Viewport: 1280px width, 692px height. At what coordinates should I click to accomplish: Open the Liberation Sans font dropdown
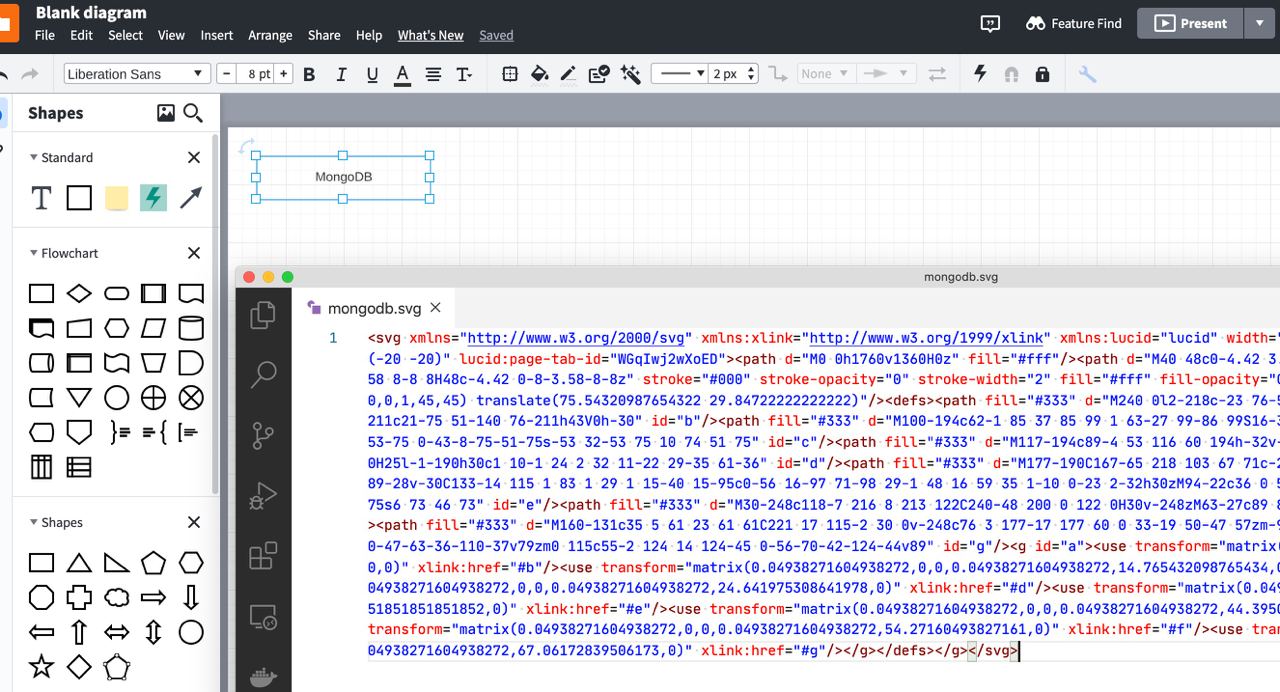[x=137, y=74]
